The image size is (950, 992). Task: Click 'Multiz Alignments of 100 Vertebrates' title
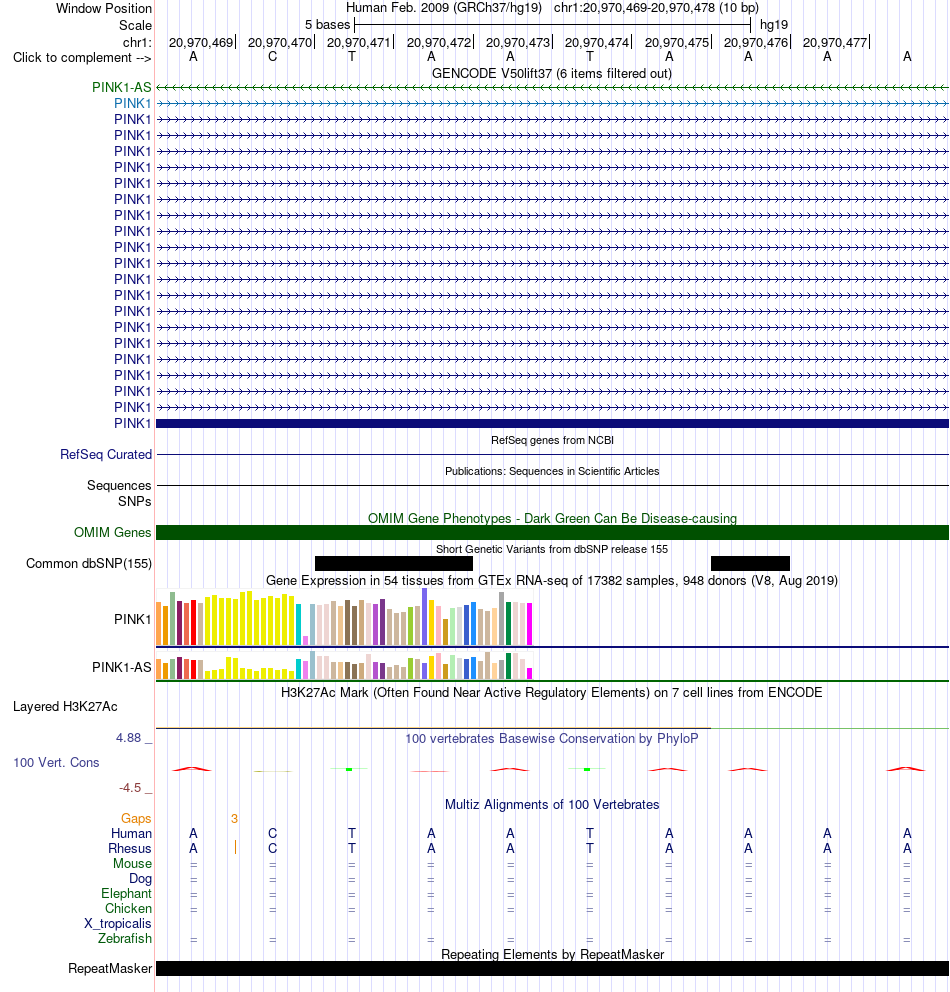tap(552, 804)
